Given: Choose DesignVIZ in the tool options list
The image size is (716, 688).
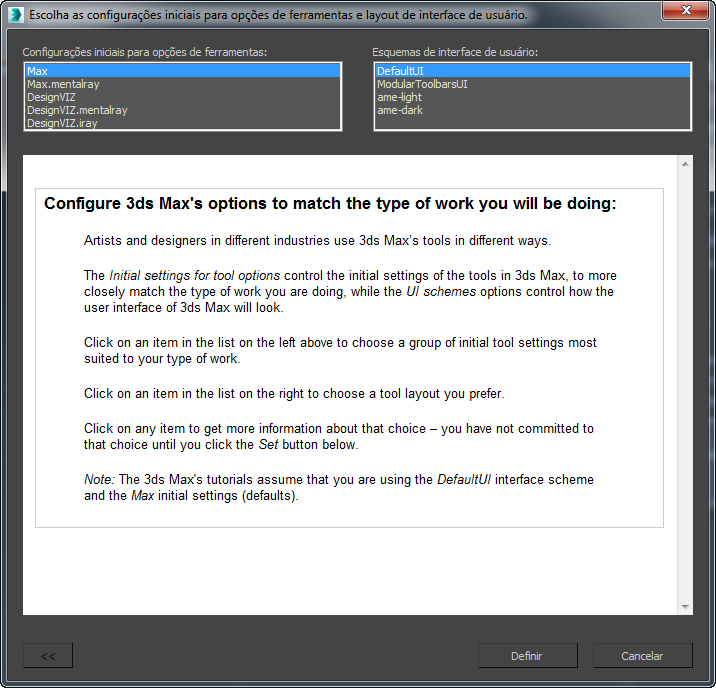Looking at the screenshot, I should click(x=183, y=97).
